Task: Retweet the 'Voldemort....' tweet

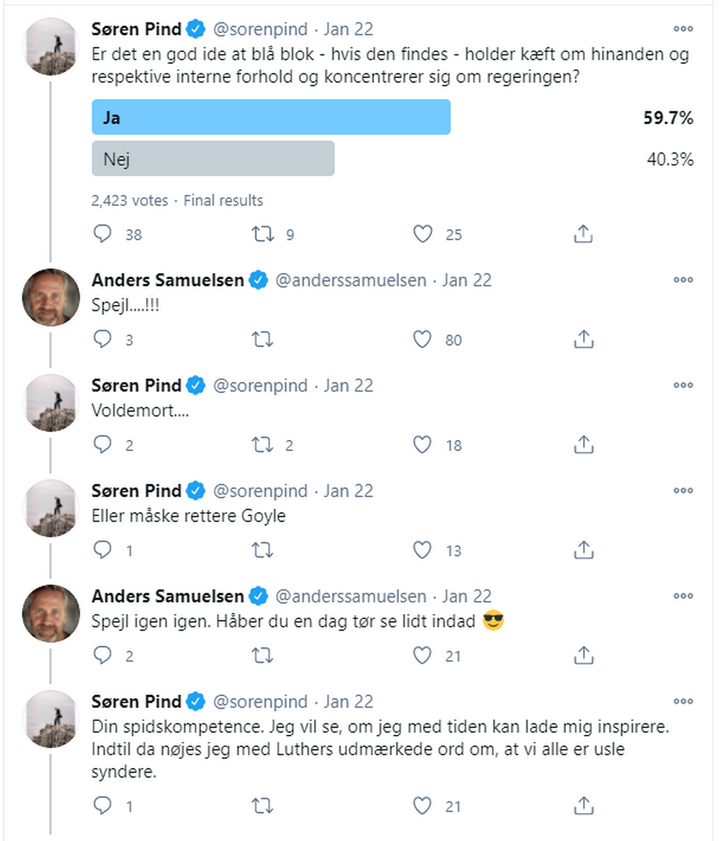Action: point(262,445)
